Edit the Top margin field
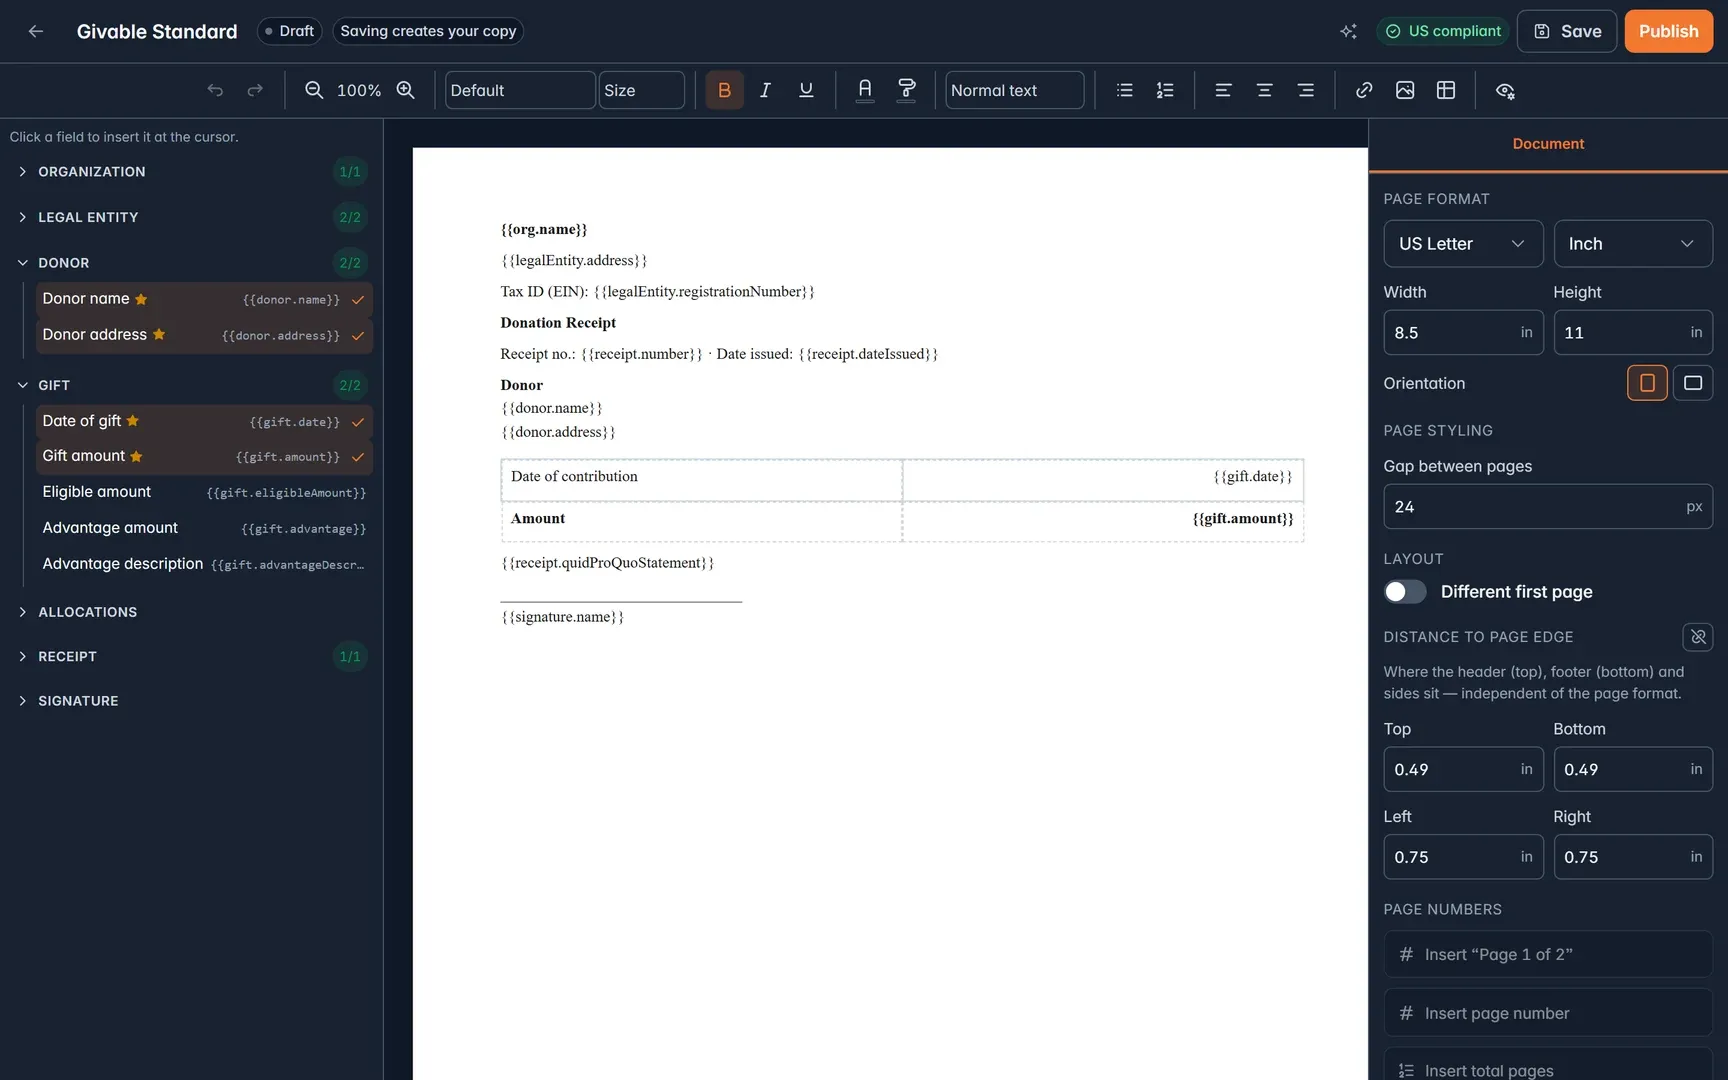The height and width of the screenshot is (1080, 1728). [x=1463, y=769]
